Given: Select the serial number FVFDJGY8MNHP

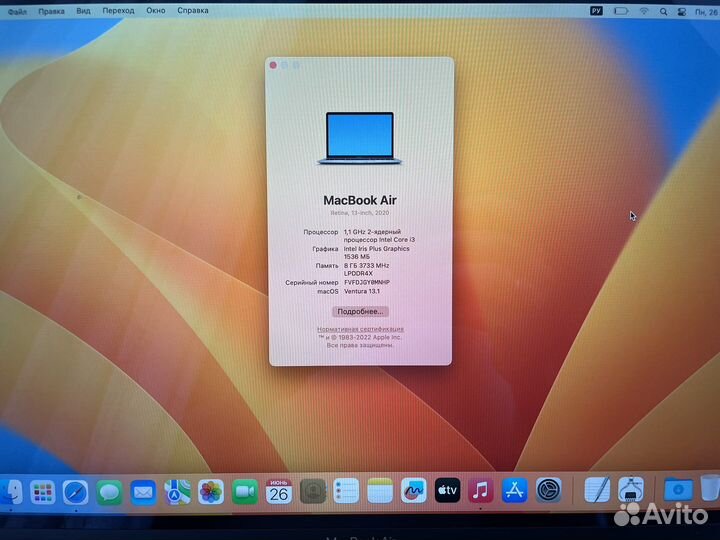Looking at the screenshot, I should pos(367,282).
